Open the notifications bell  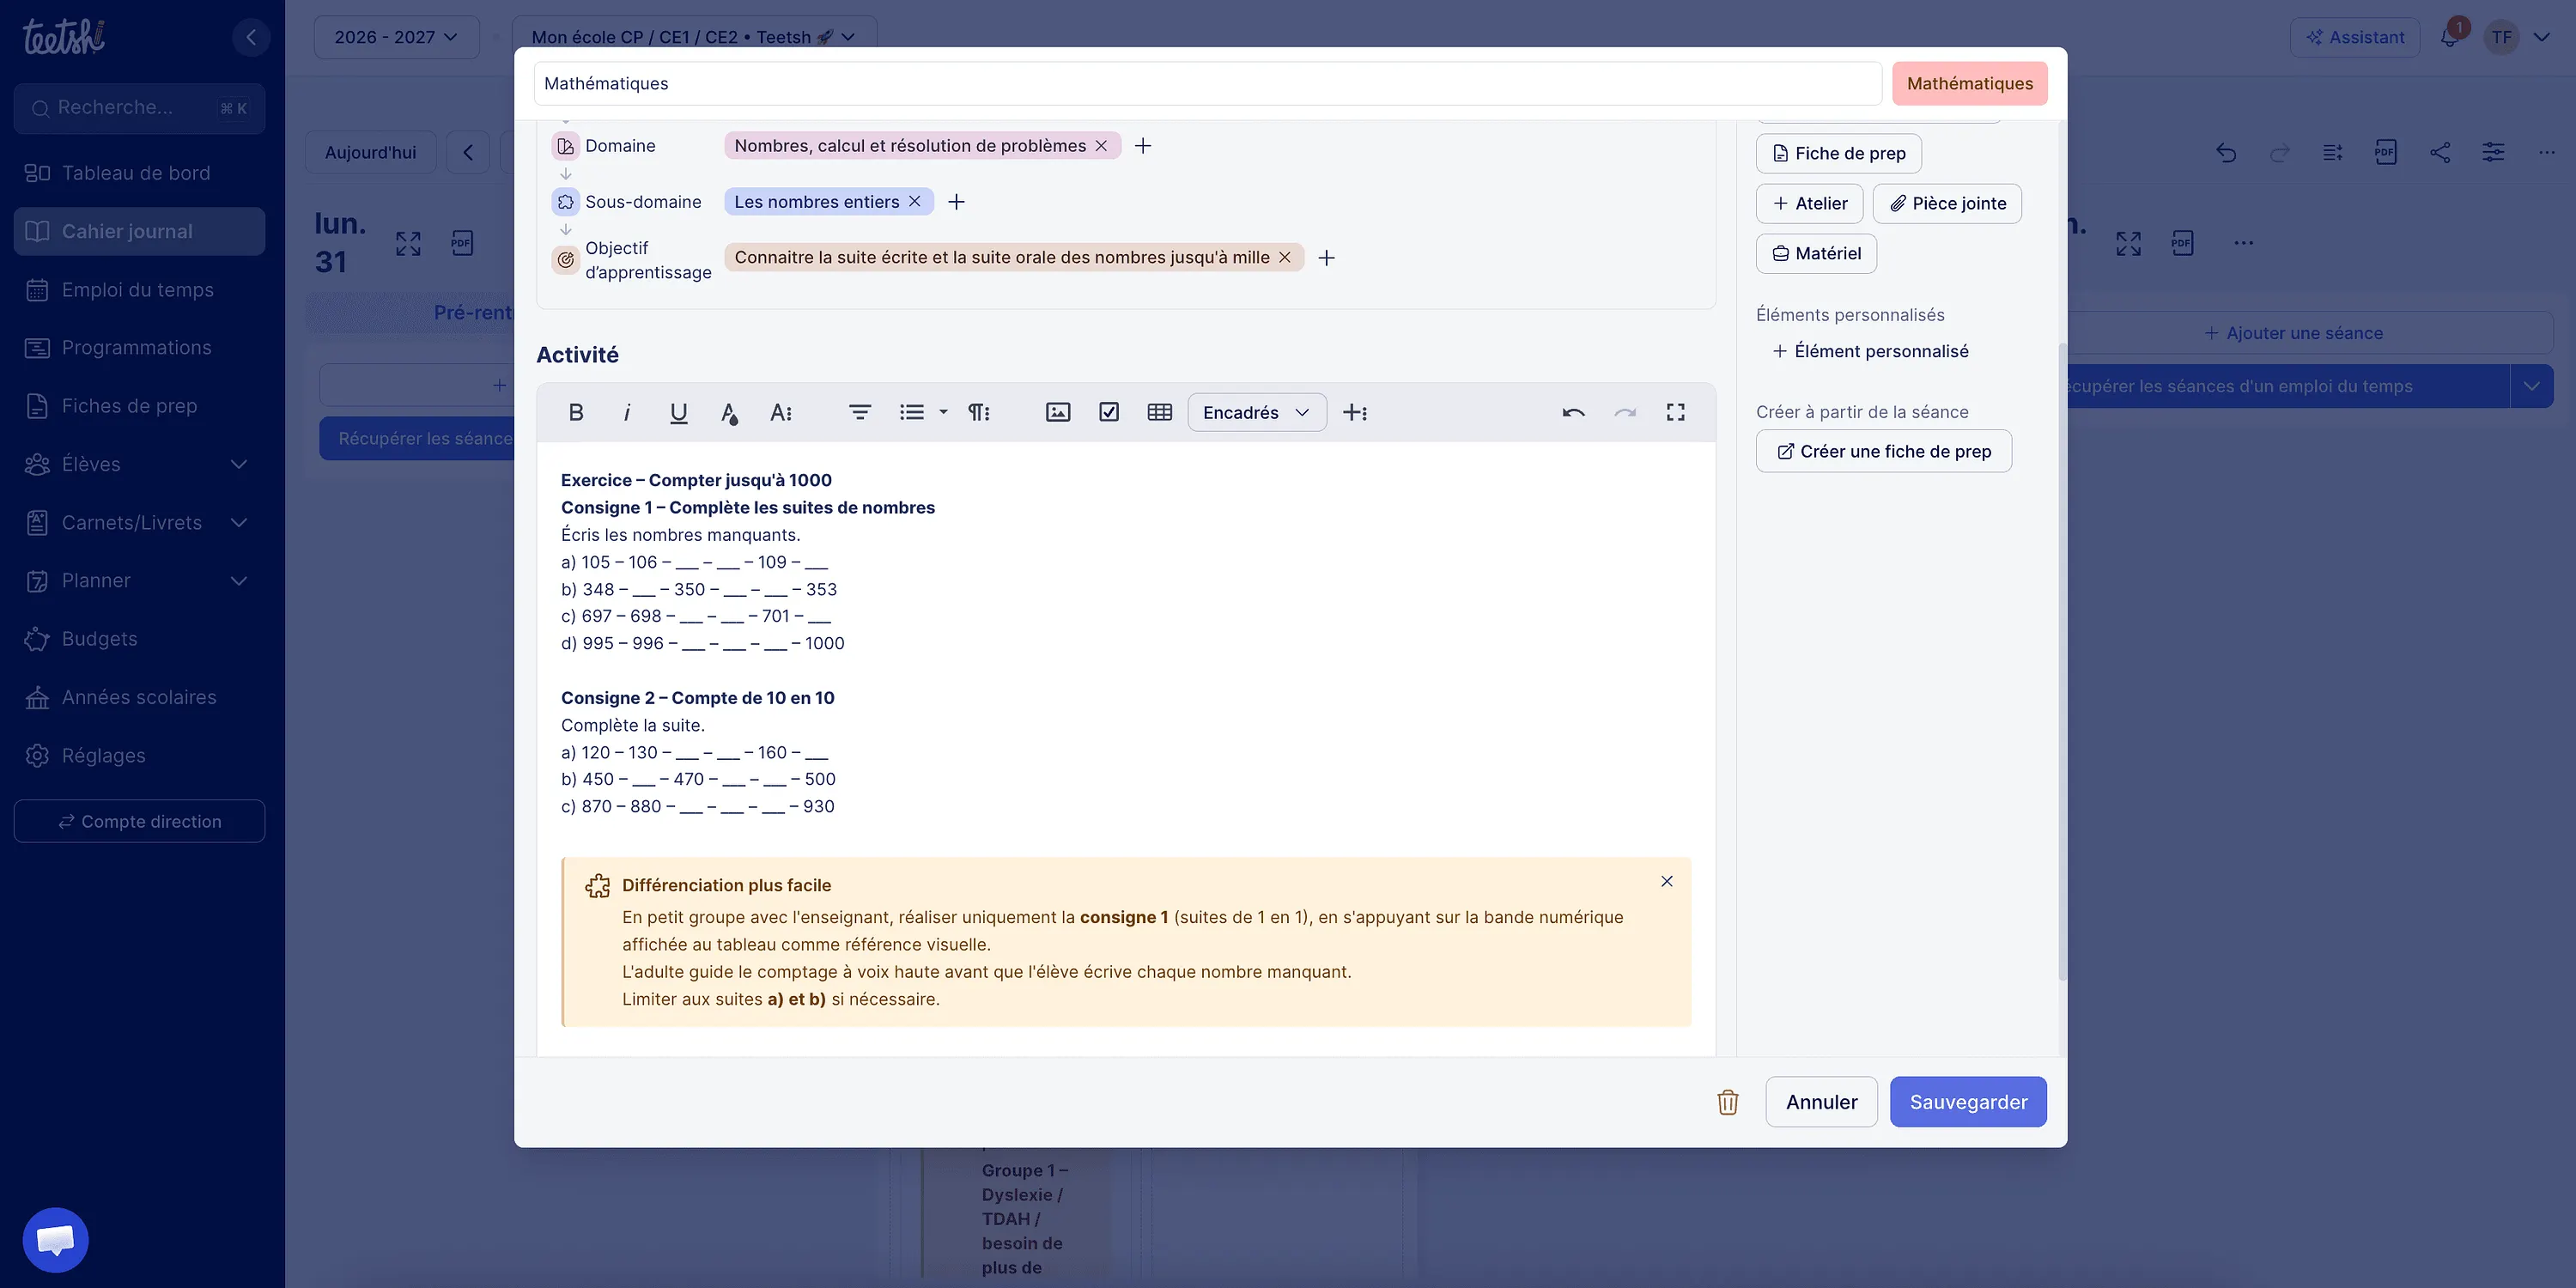[2449, 37]
